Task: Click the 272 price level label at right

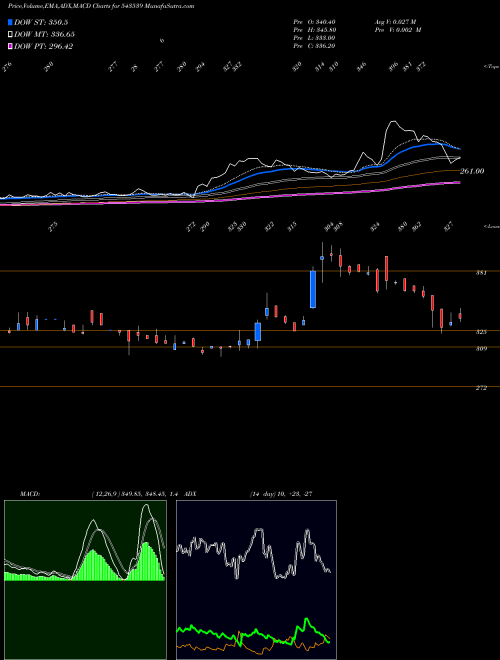Action: click(481, 388)
